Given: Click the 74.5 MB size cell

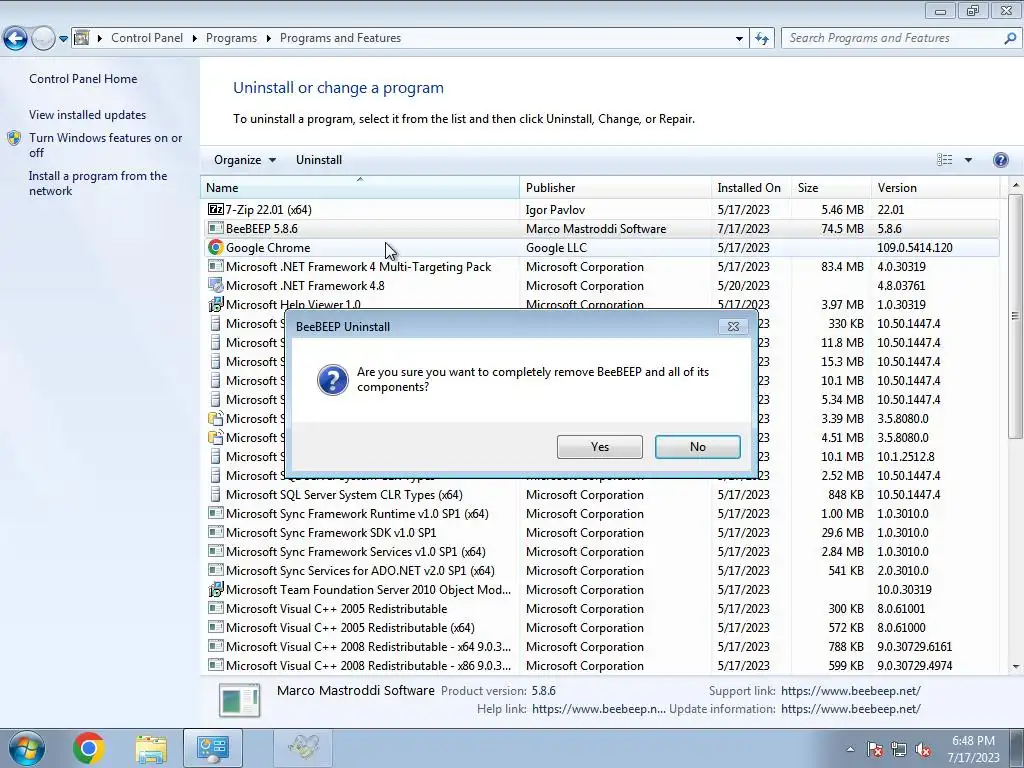Looking at the screenshot, I should tap(842, 229).
